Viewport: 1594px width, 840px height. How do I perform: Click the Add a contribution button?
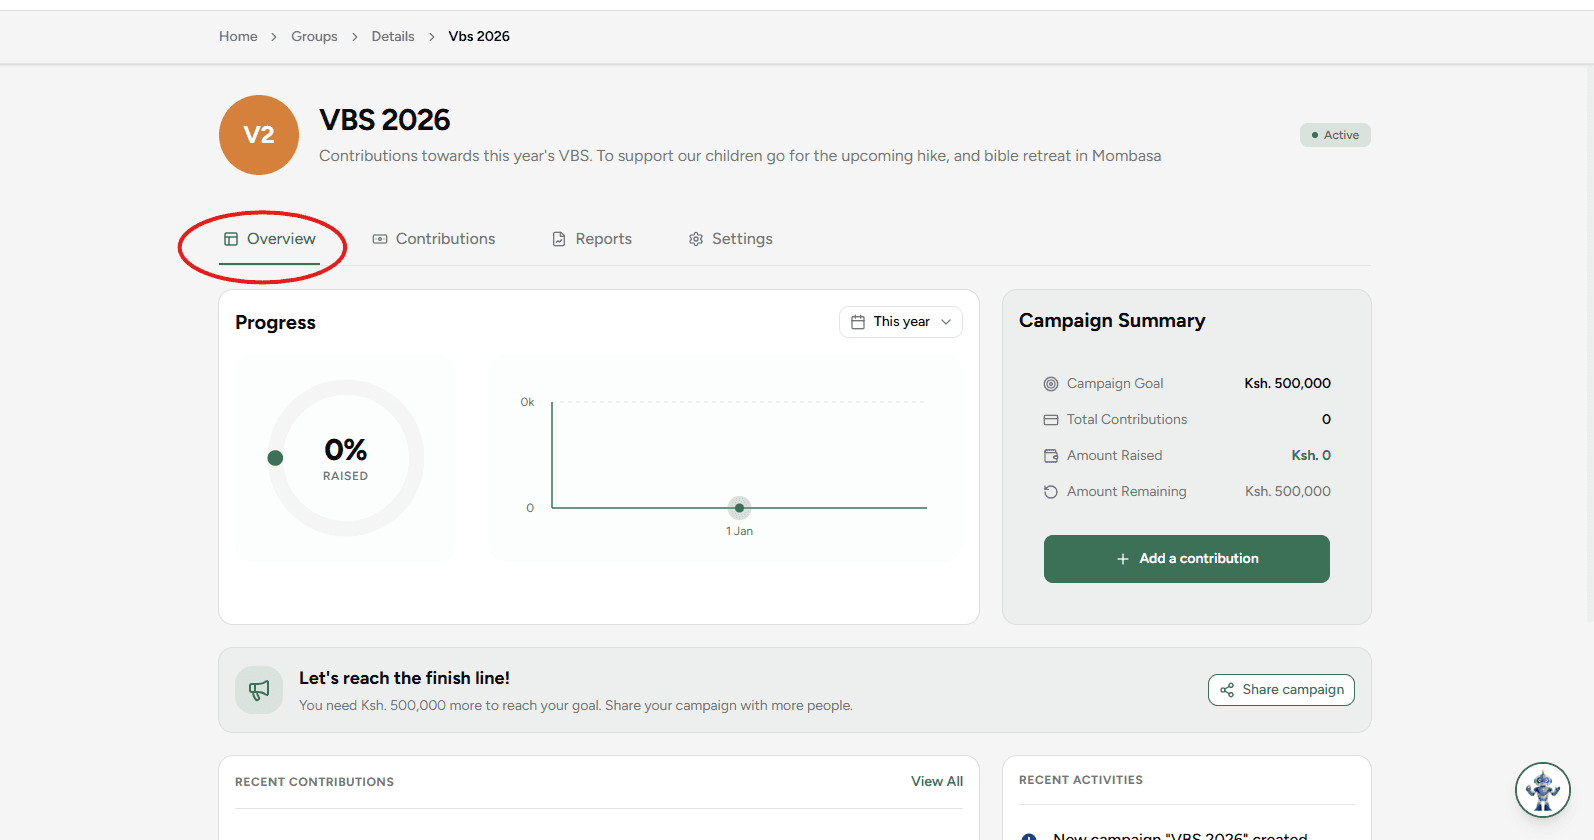tap(1187, 559)
